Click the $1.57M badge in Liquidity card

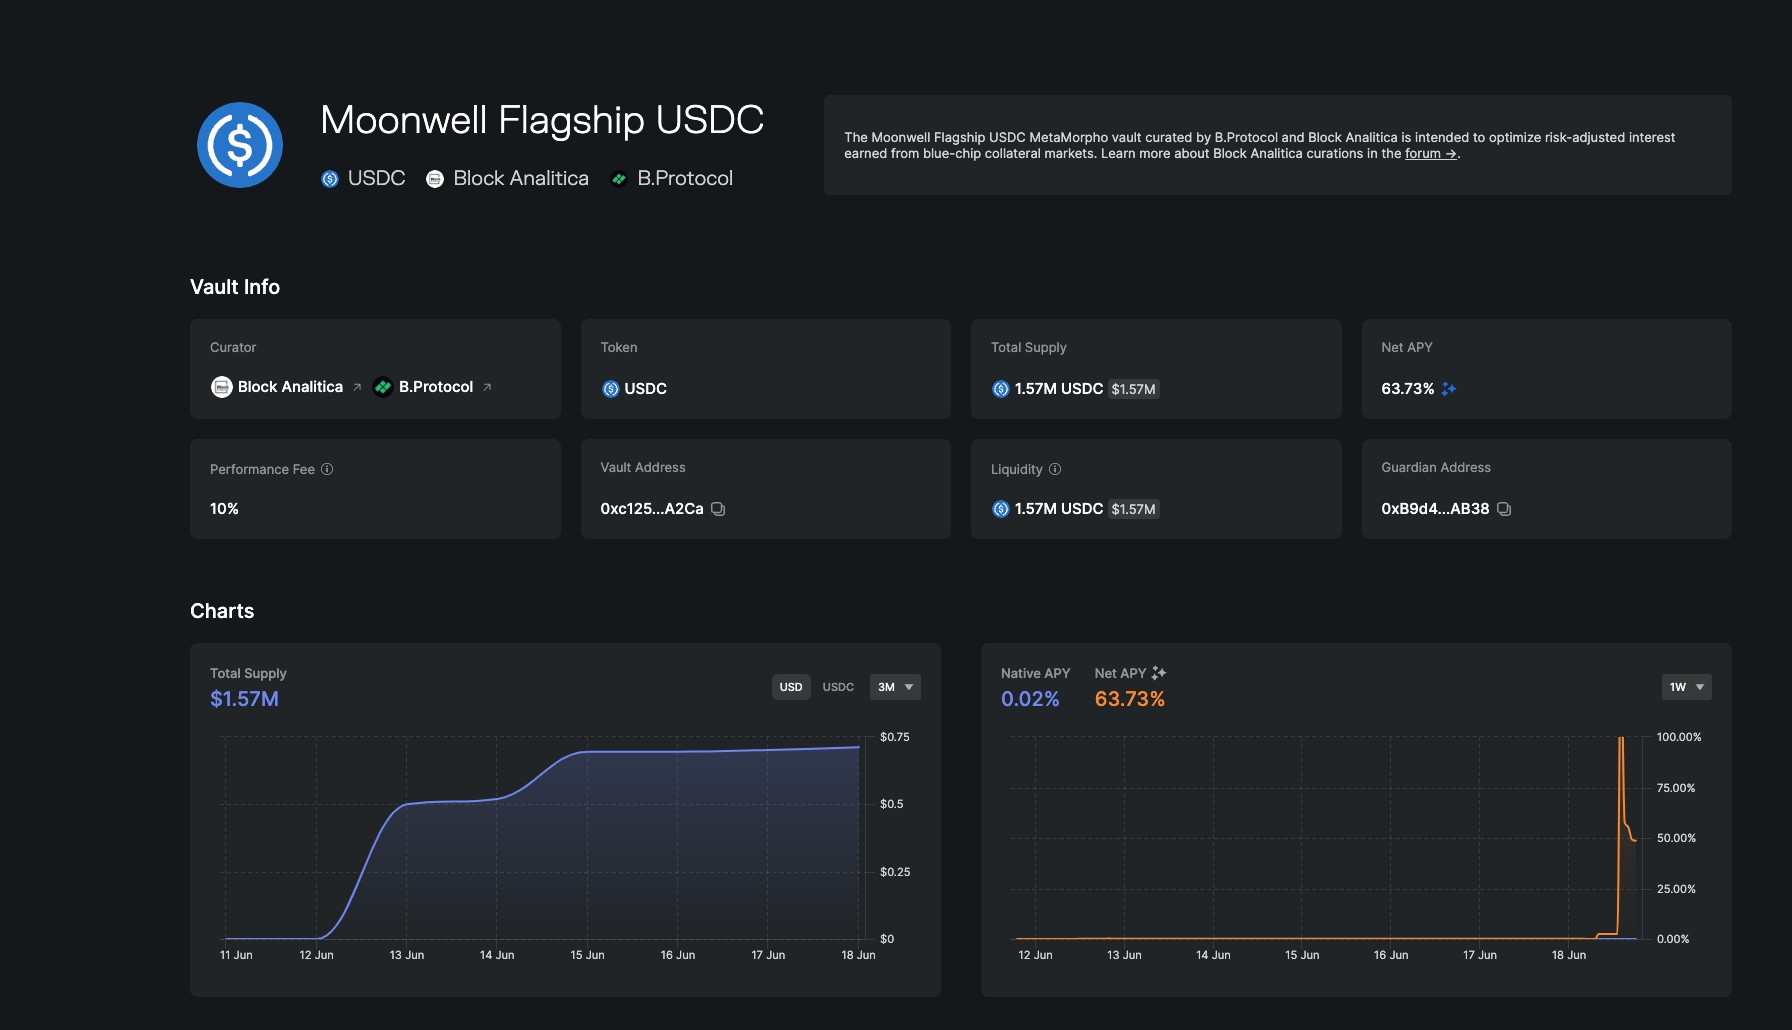[x=1134, y=509]
